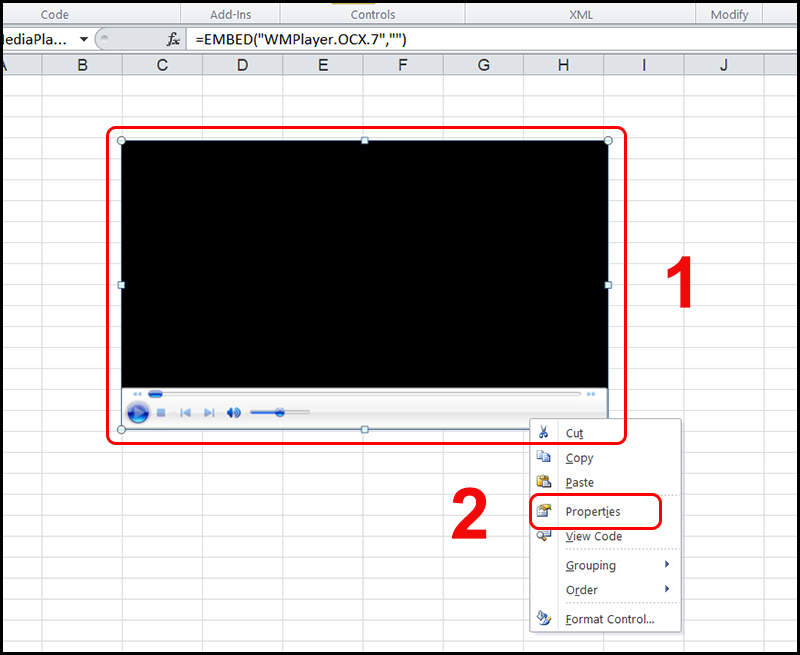Image resolution: width=800 pixels, height=655 pixels.
Task: Select column F header
Action: click(x=403, y=65)
